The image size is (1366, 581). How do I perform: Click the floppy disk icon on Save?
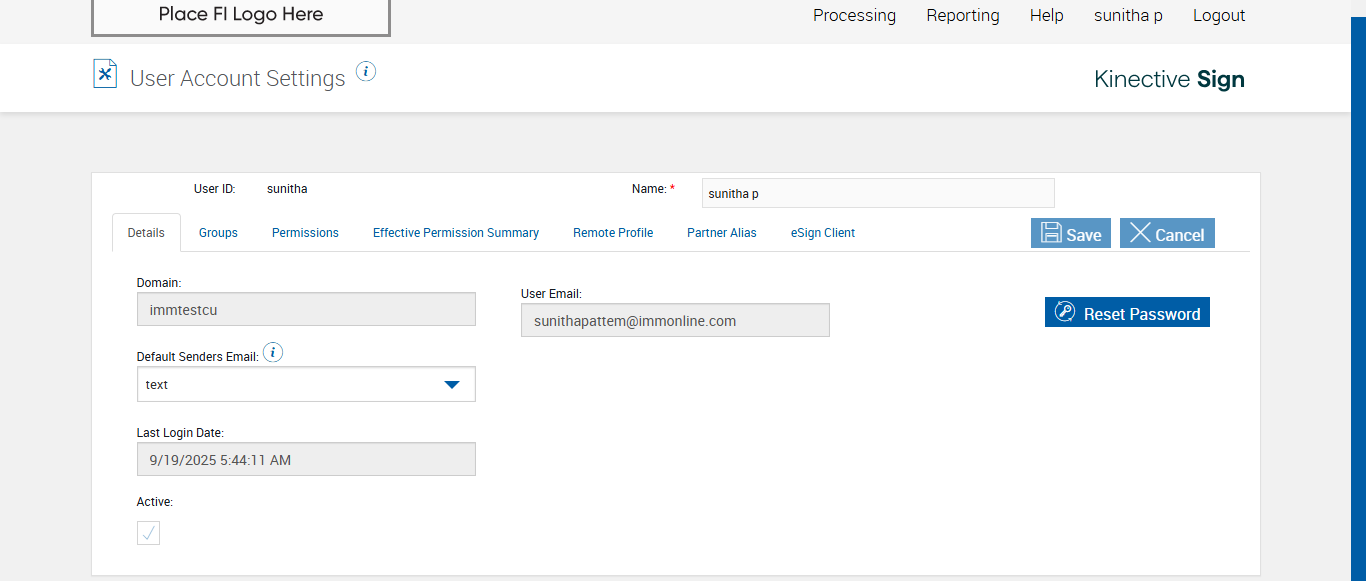(x=1051, y=233)
